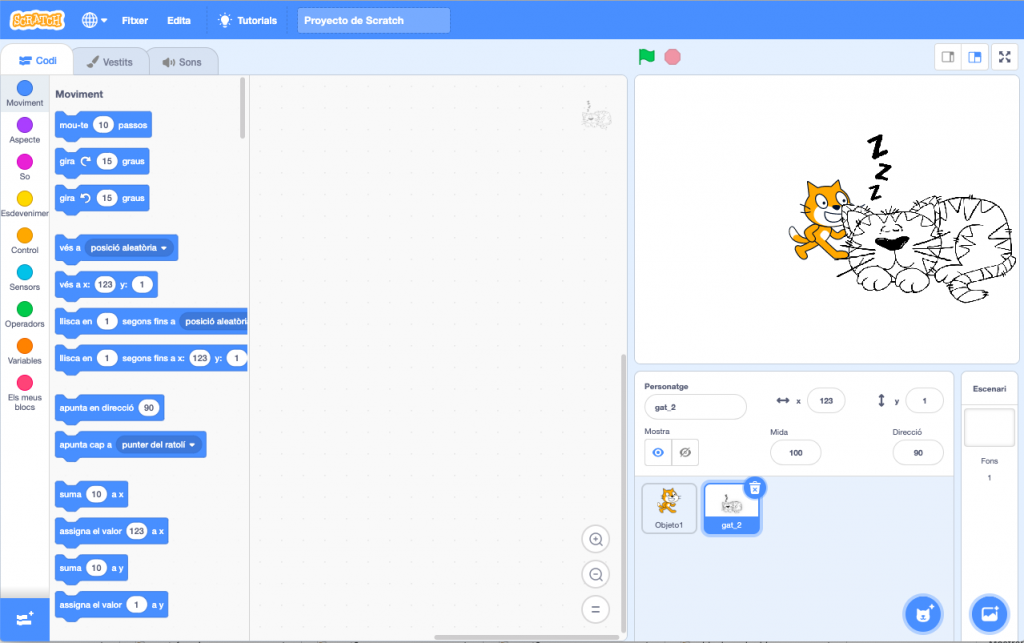Viewport: 1024px width, 643px height.
Task: Open the language globe dropdown
Action: (94, 20)
